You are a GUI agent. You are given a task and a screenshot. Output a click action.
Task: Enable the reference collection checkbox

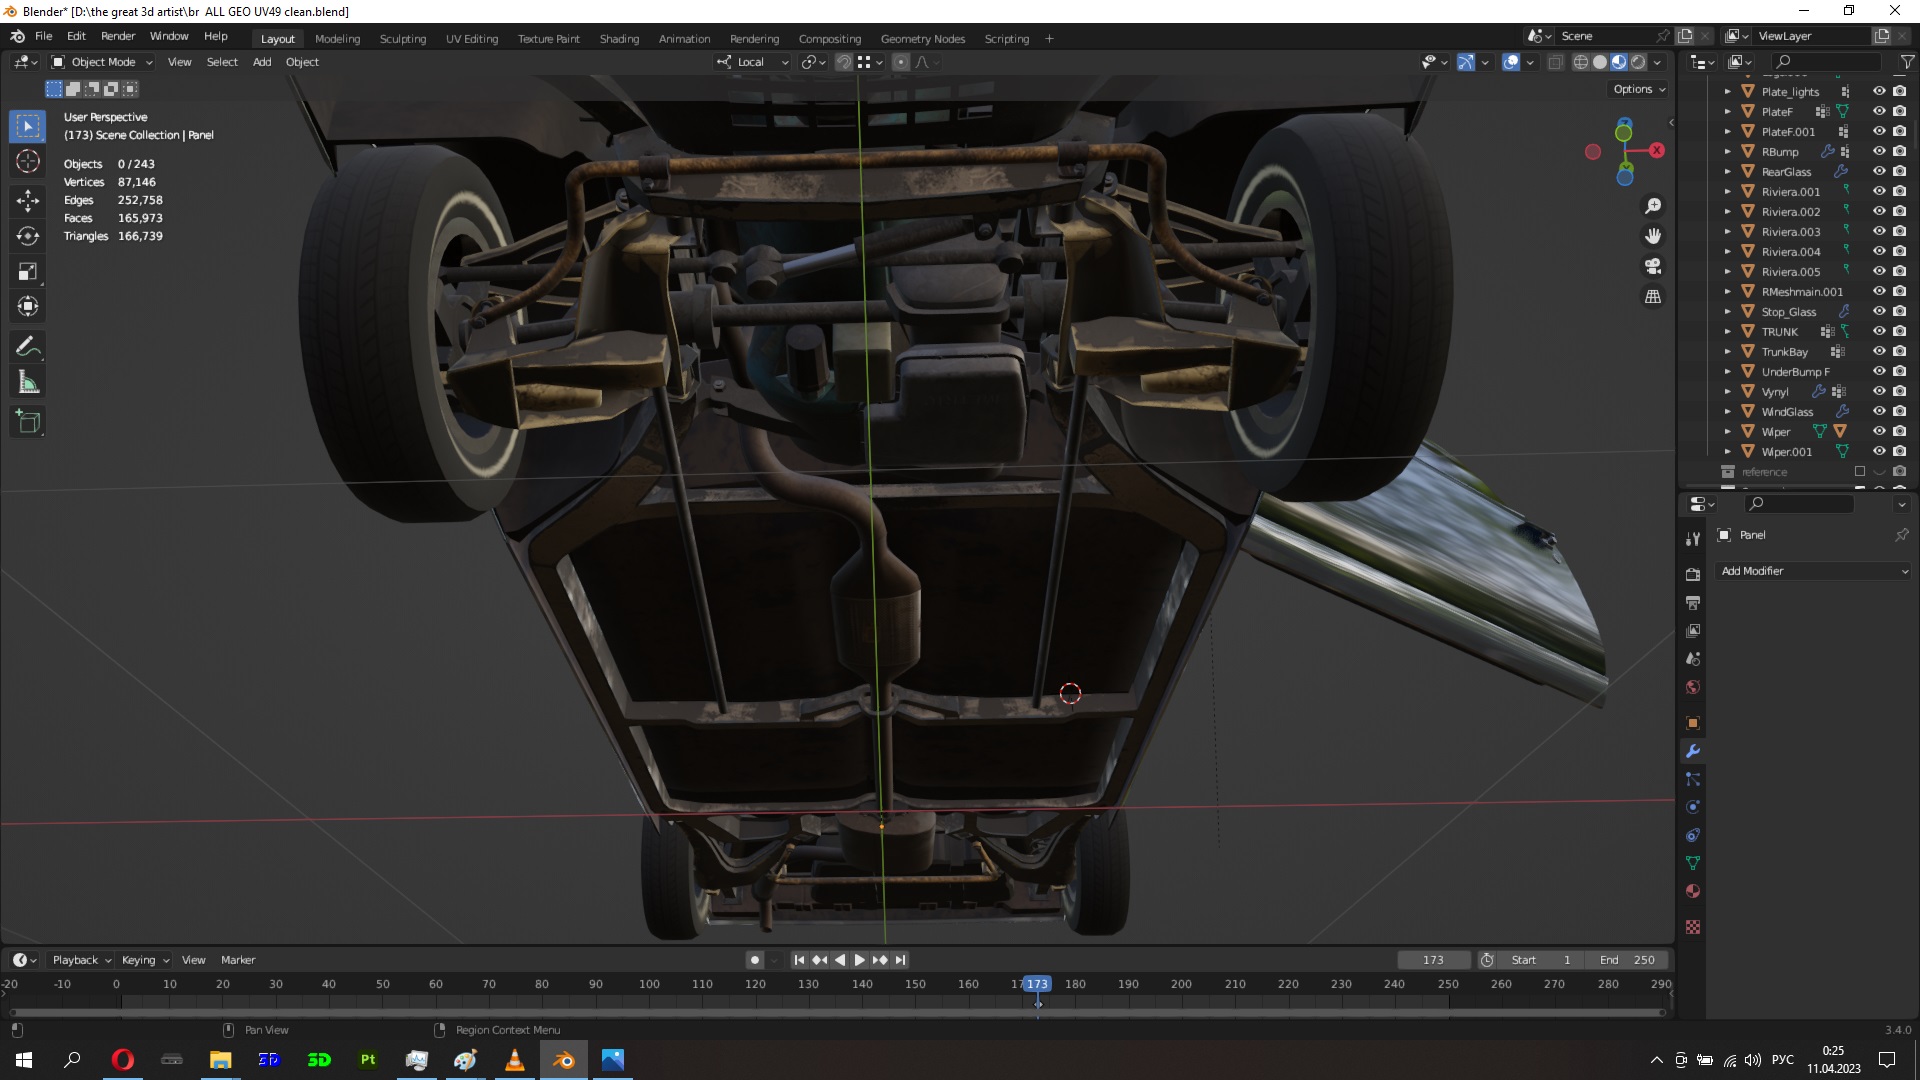click(x=1860, y=471)
